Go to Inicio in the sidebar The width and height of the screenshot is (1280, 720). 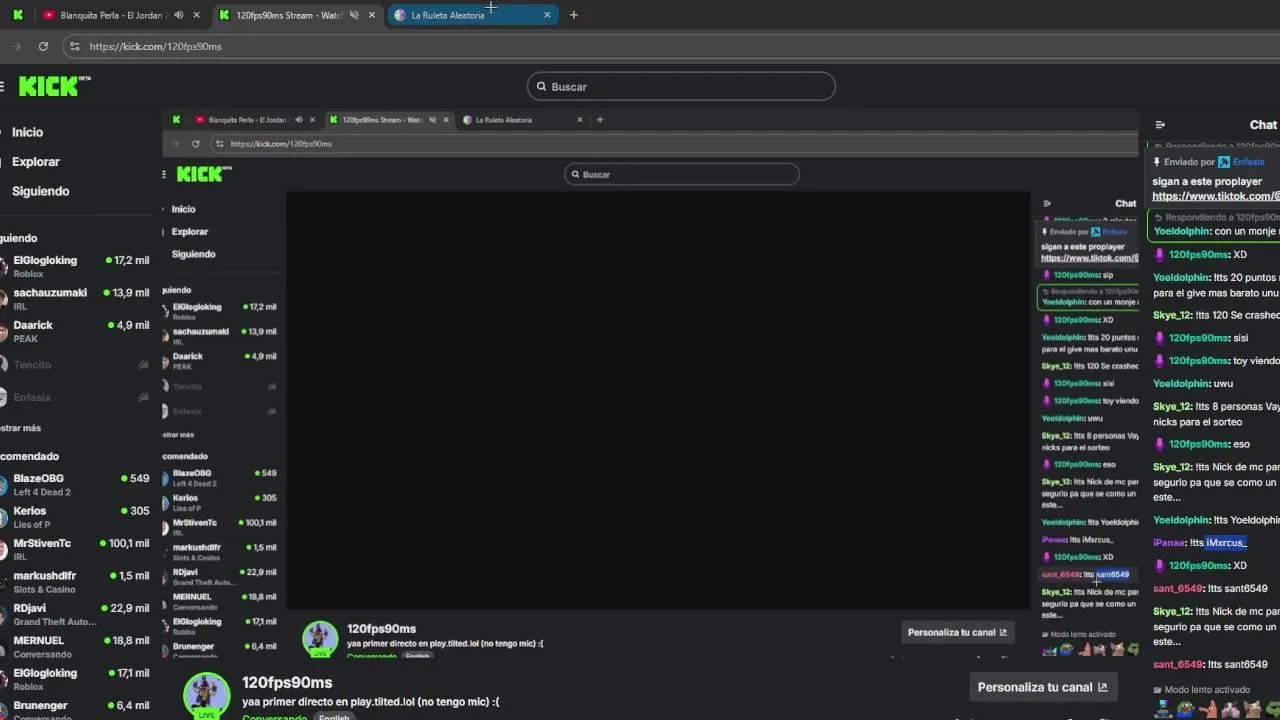click(x=27, y=132)
